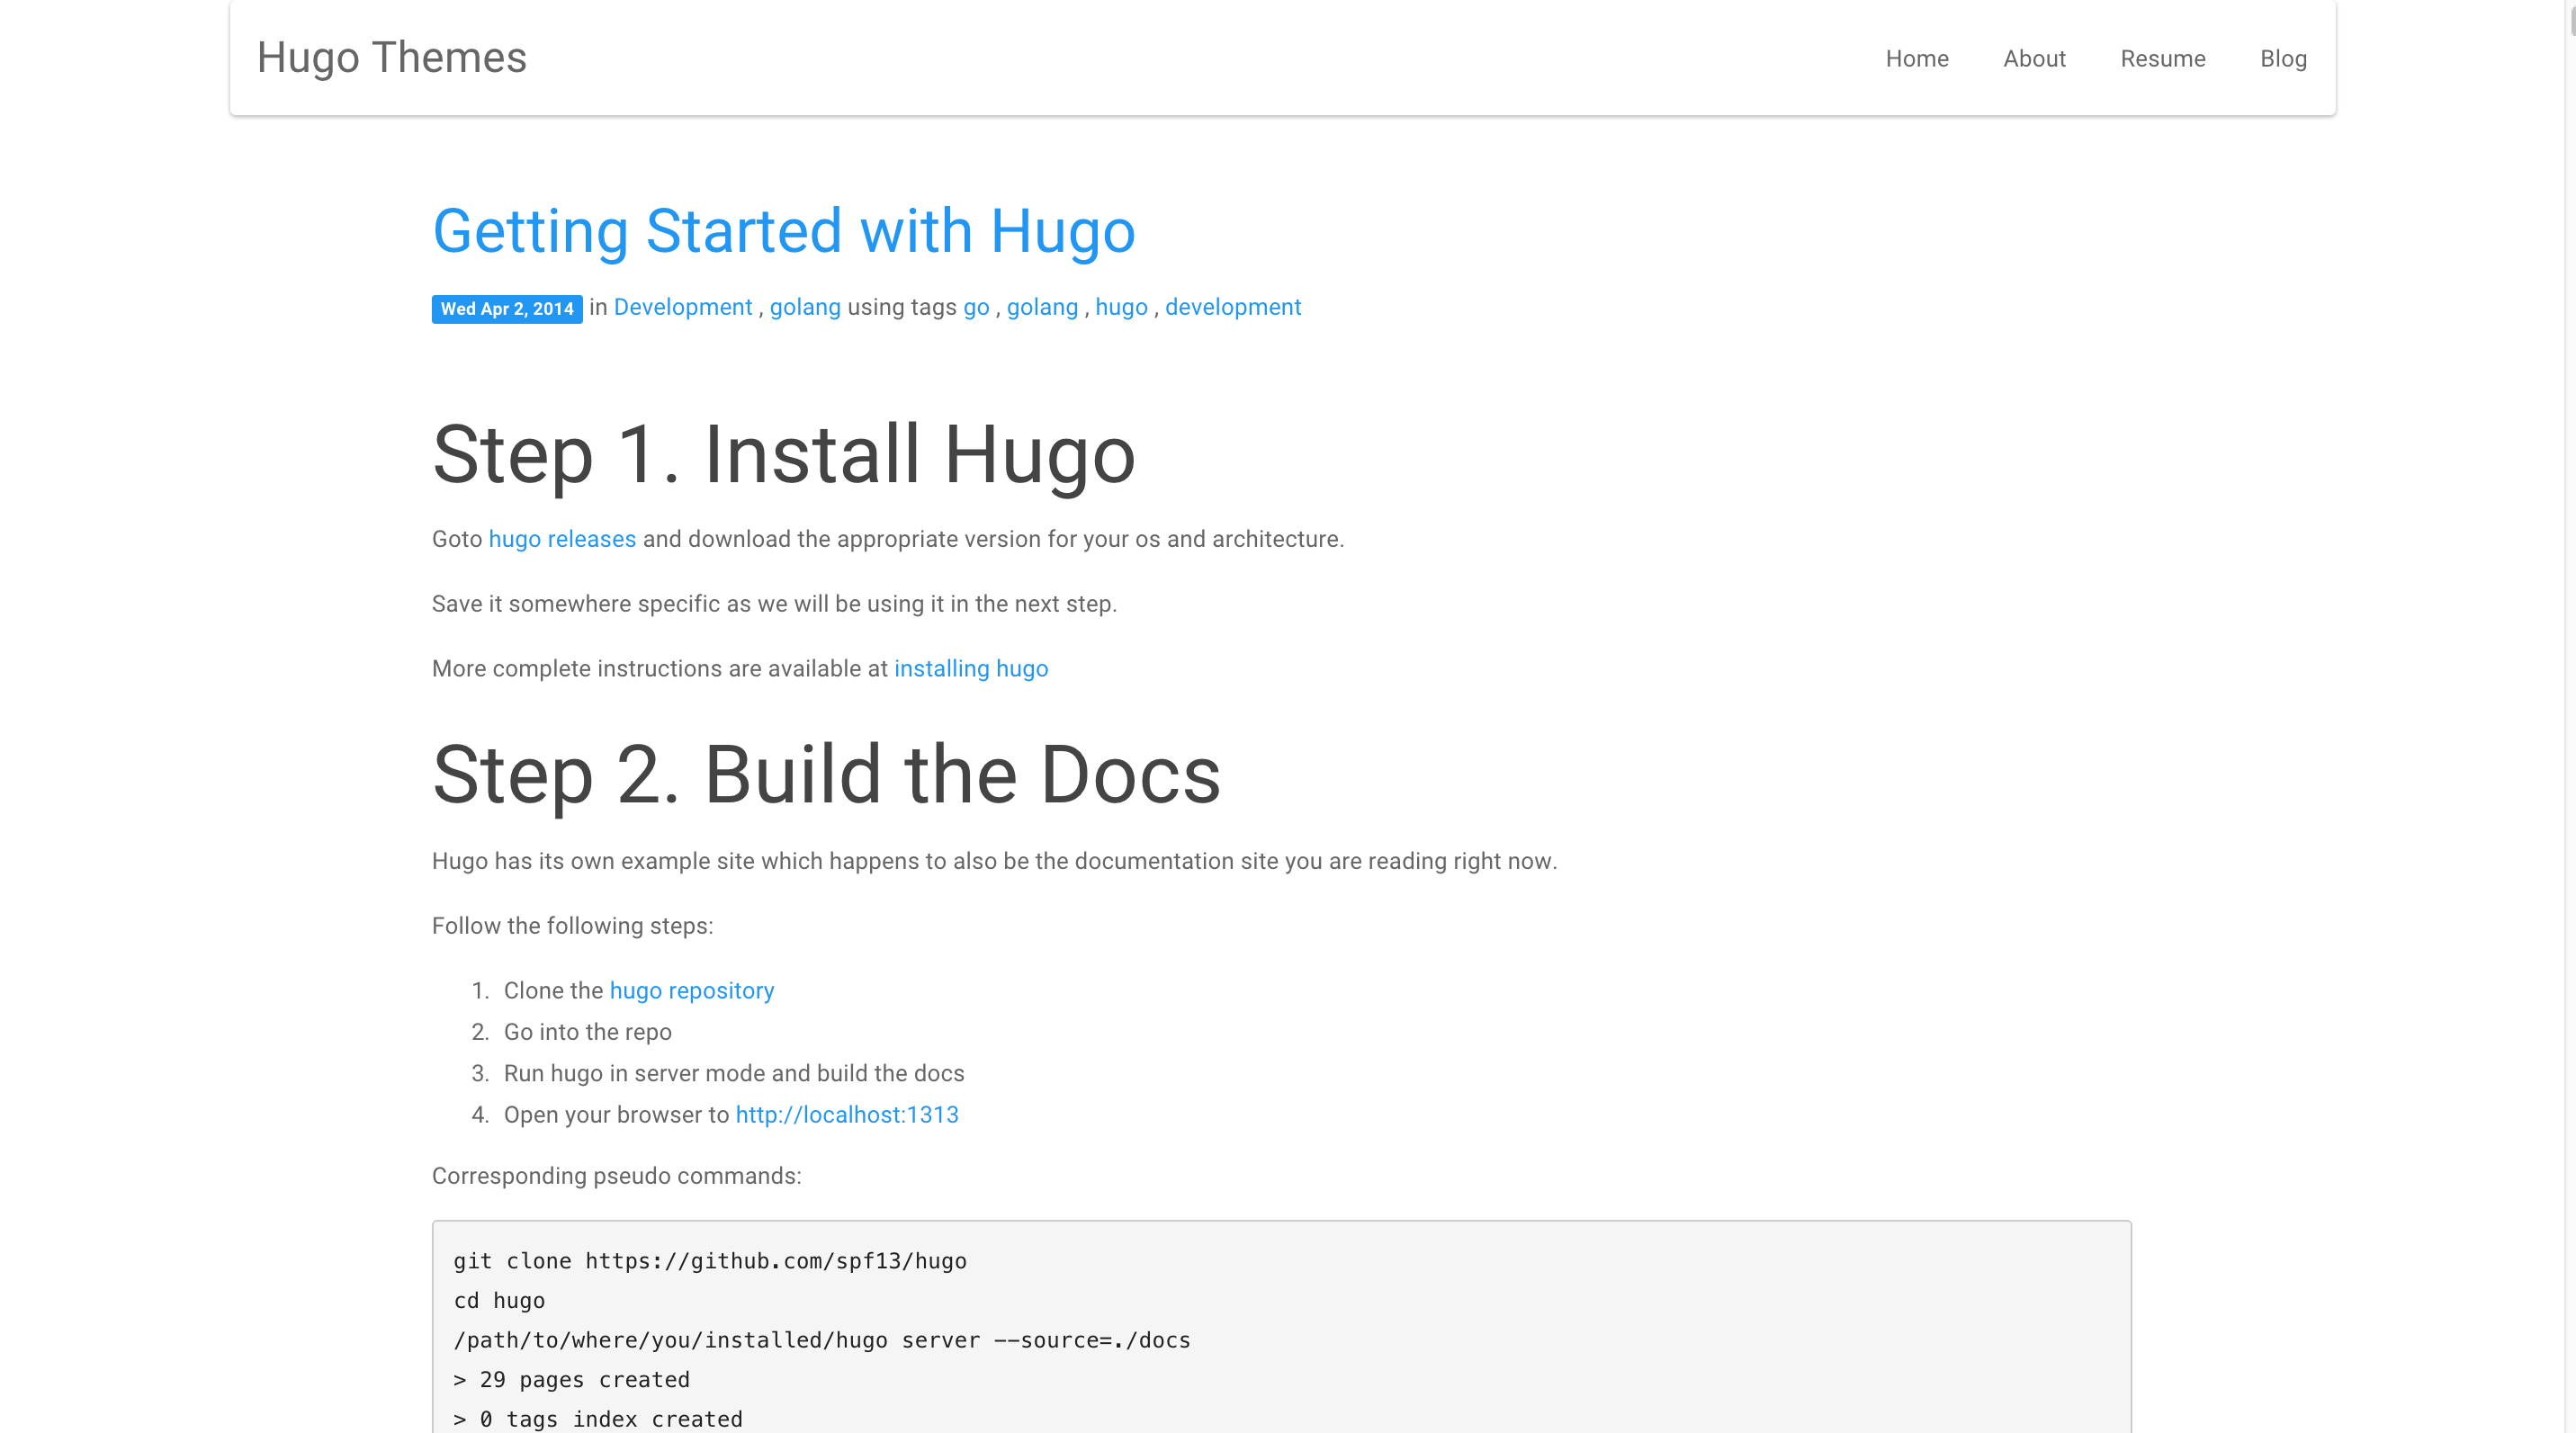Visit the hugo repository link

click(x=691, y=990)
